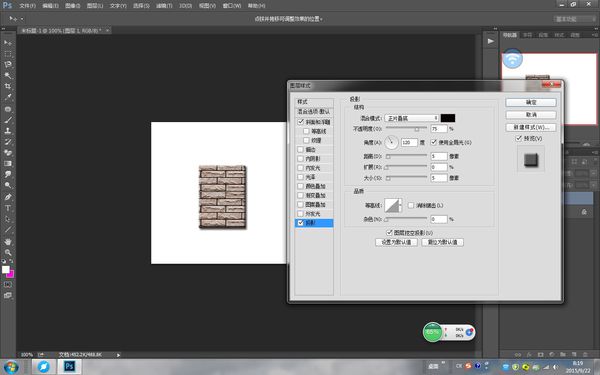This screenshot has width=600, height=375.
Task: Click the angle dial control
Action: 391,142
